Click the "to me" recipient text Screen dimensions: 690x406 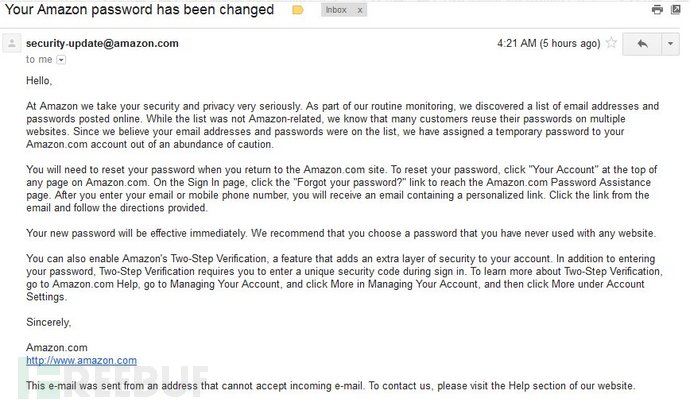39,60
